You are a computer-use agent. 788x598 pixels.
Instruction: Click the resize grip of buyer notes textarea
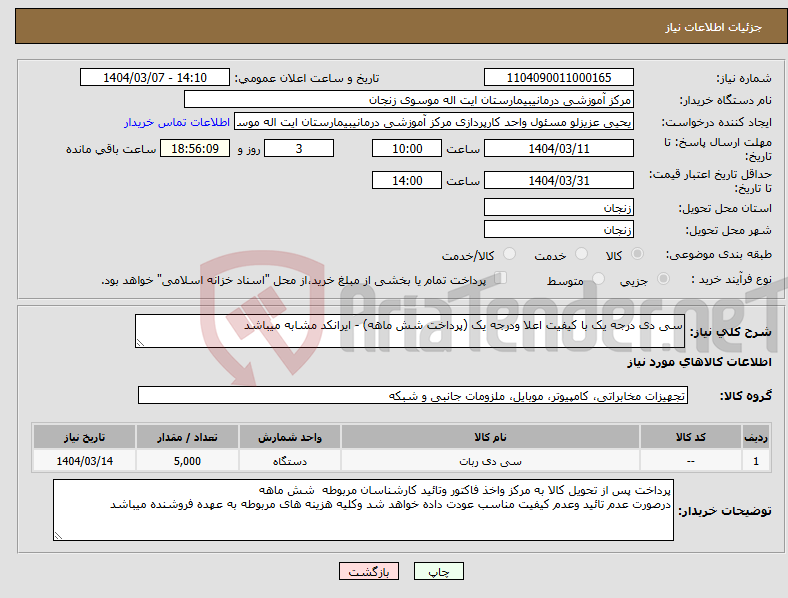click(58, 536)
